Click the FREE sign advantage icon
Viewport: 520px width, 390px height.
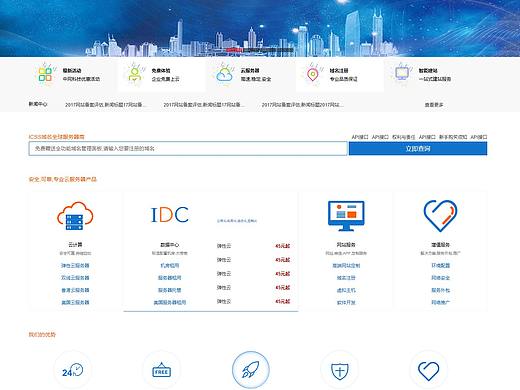pyautogui.click(x=161, y=370)
